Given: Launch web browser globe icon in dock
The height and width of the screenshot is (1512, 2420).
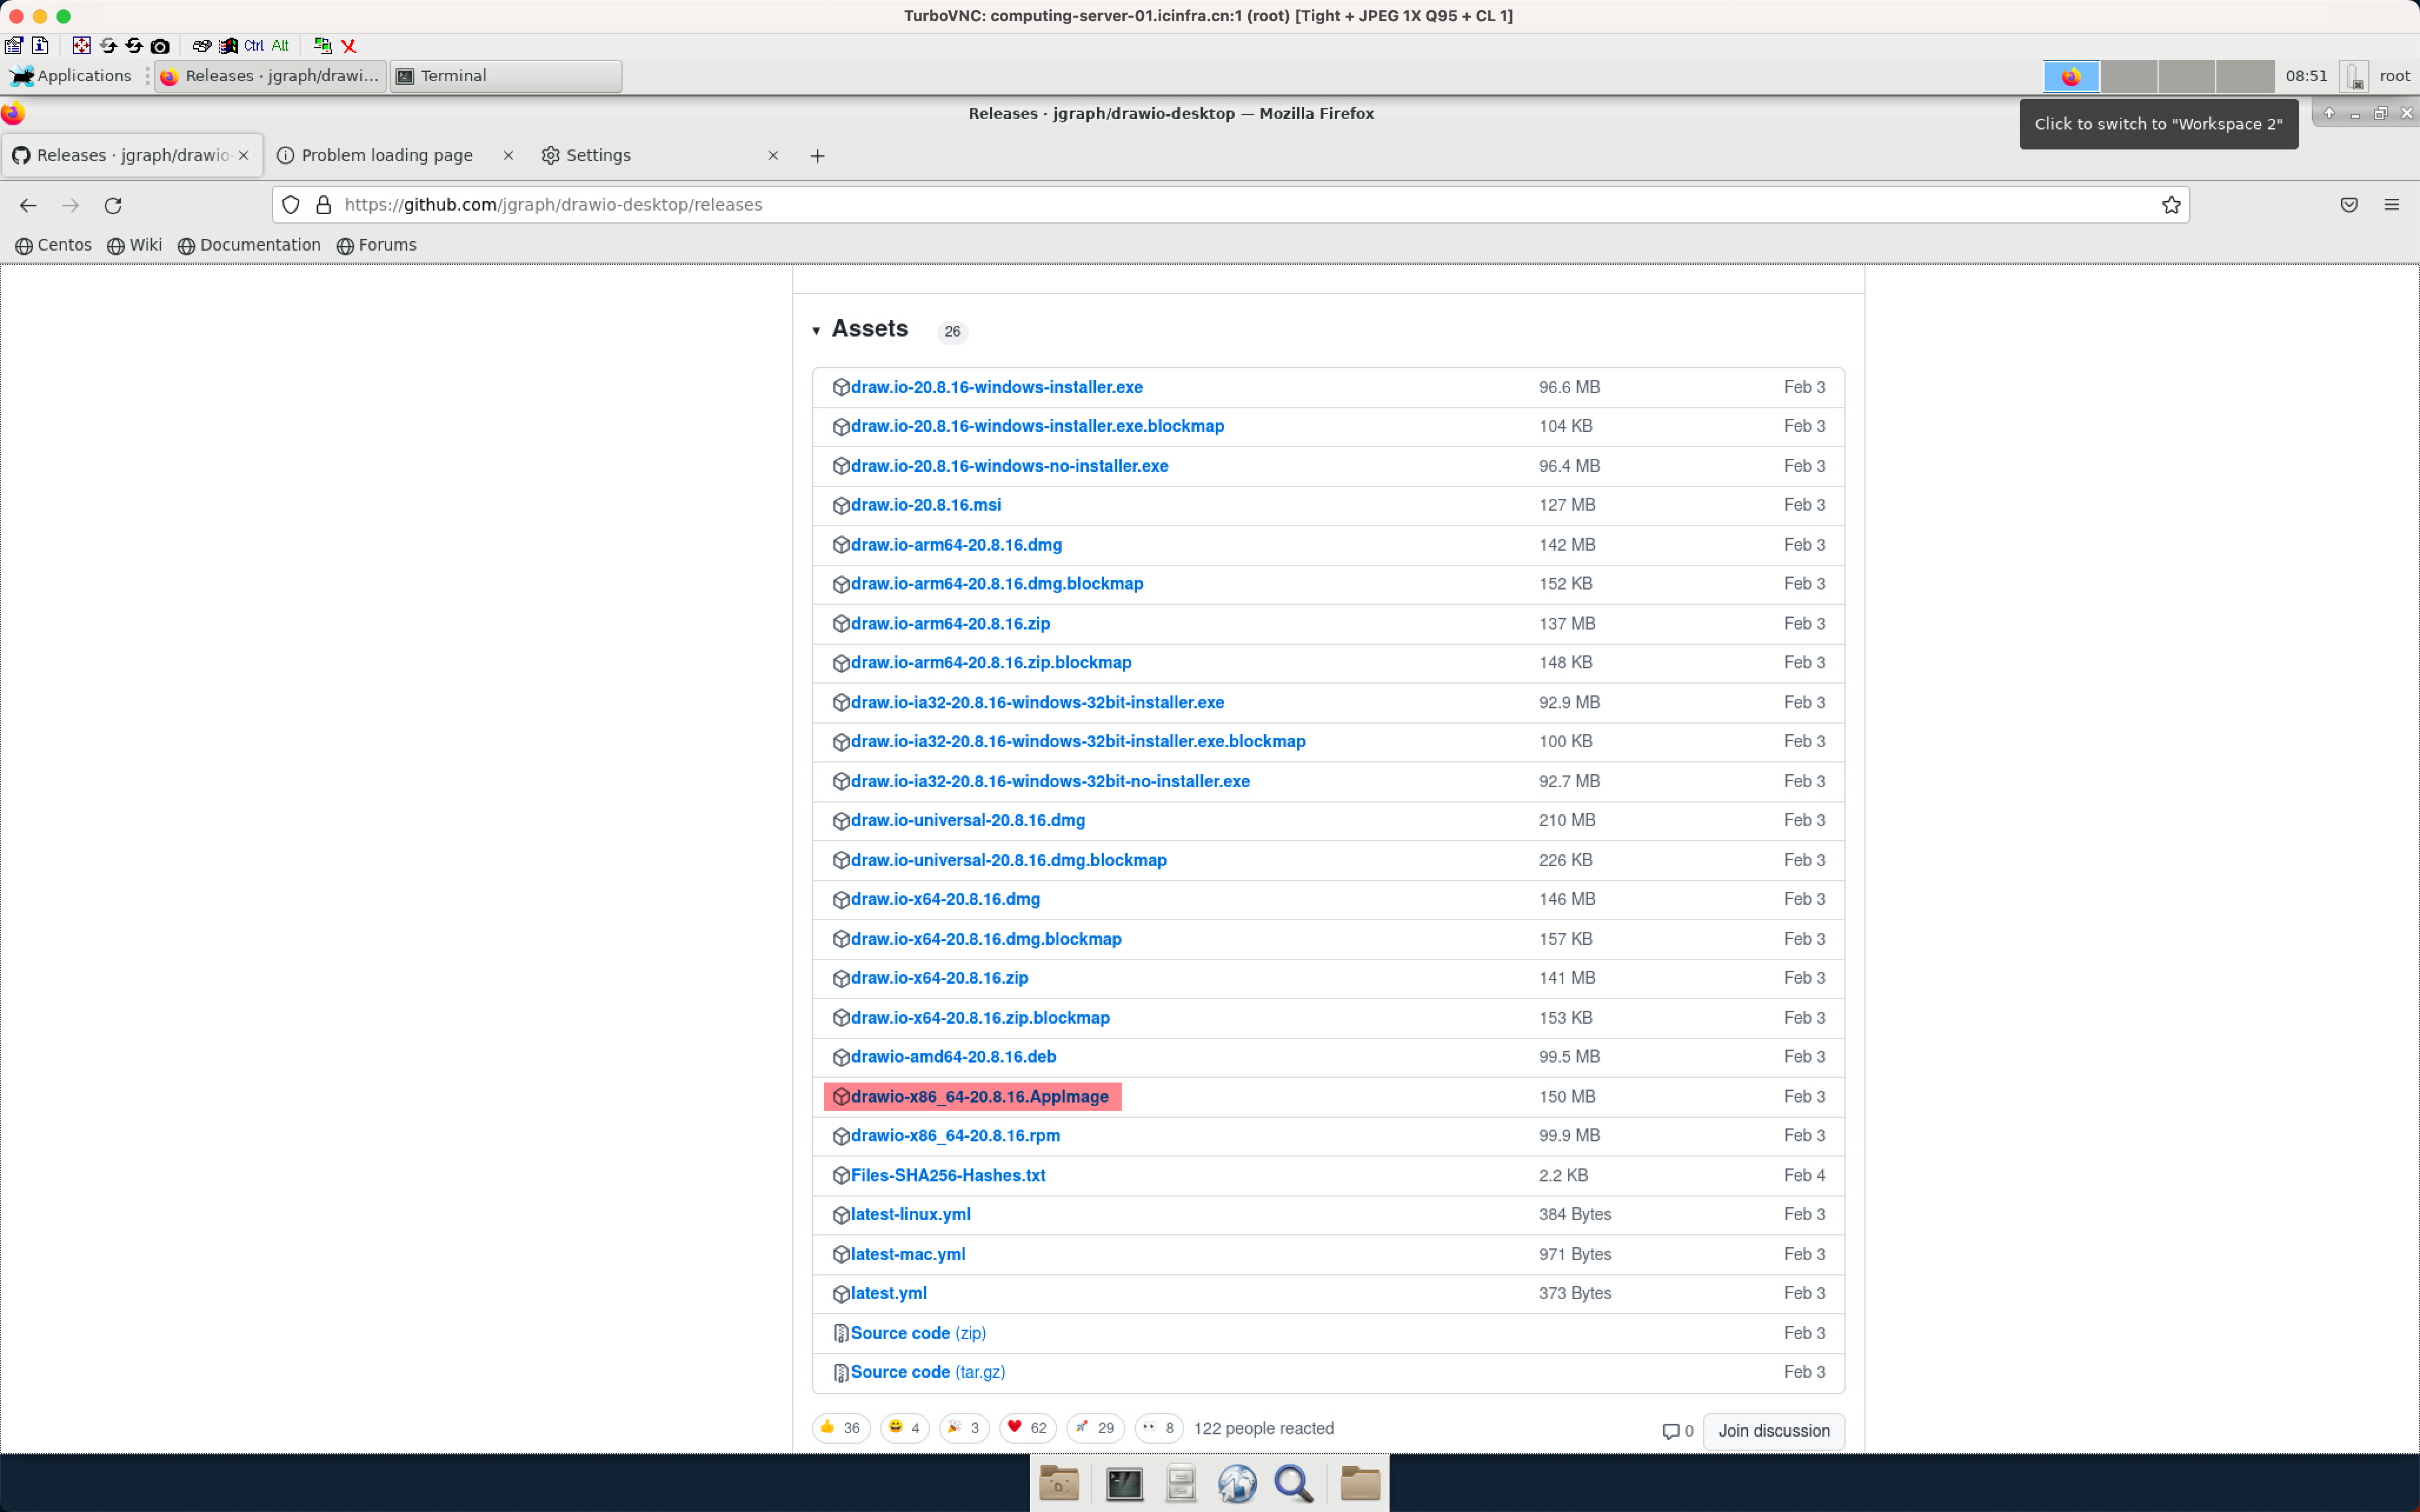Looking at the screenshot, I should click(1237, 1484).
